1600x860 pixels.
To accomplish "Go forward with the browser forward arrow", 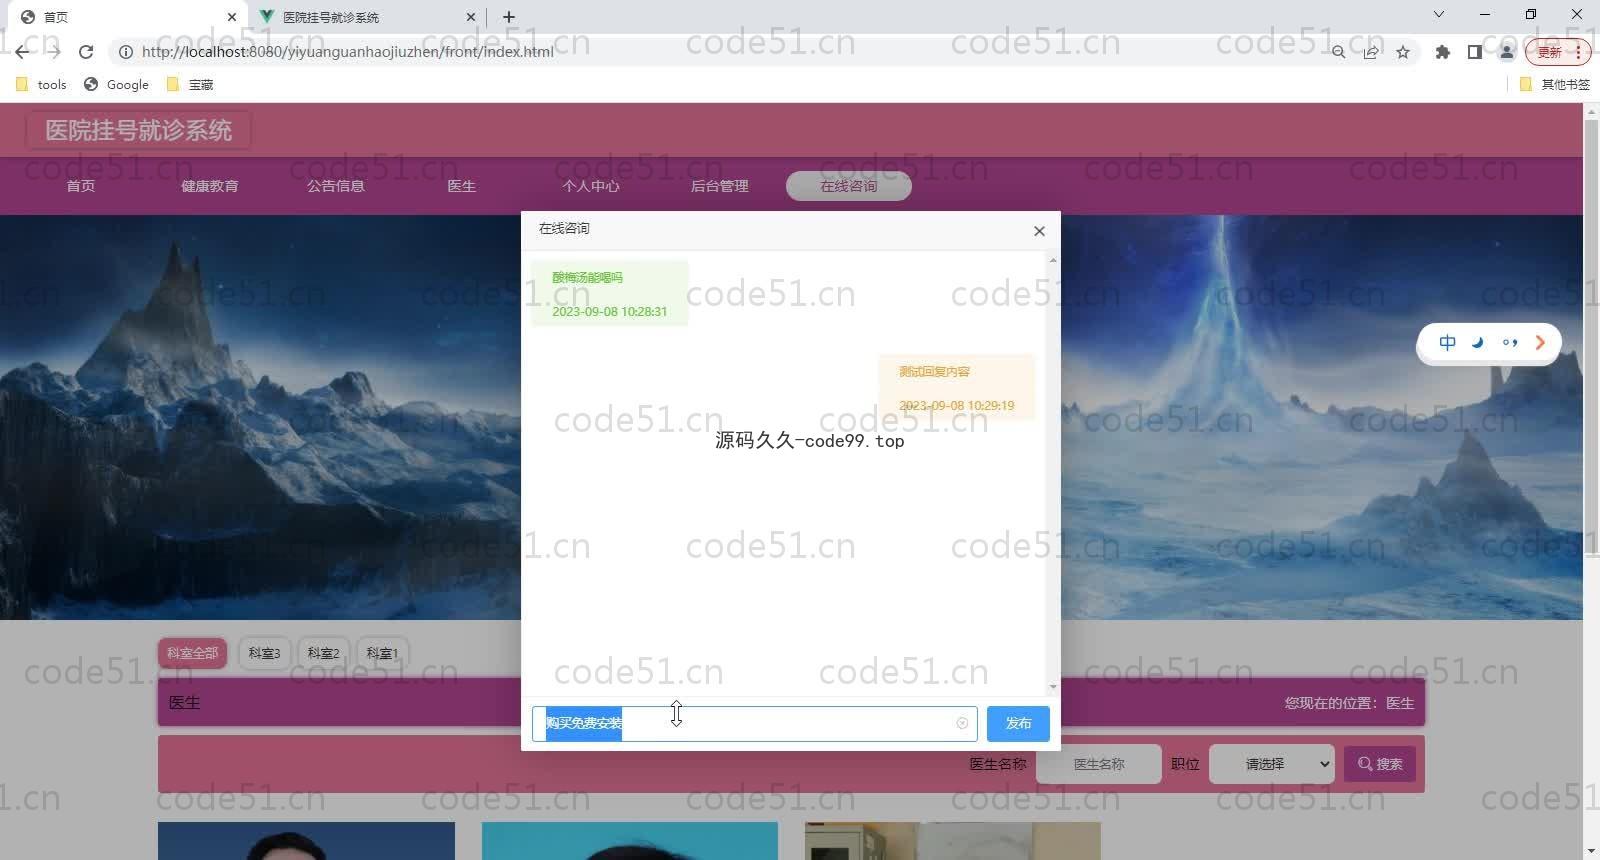I will (x=53, y=52).
